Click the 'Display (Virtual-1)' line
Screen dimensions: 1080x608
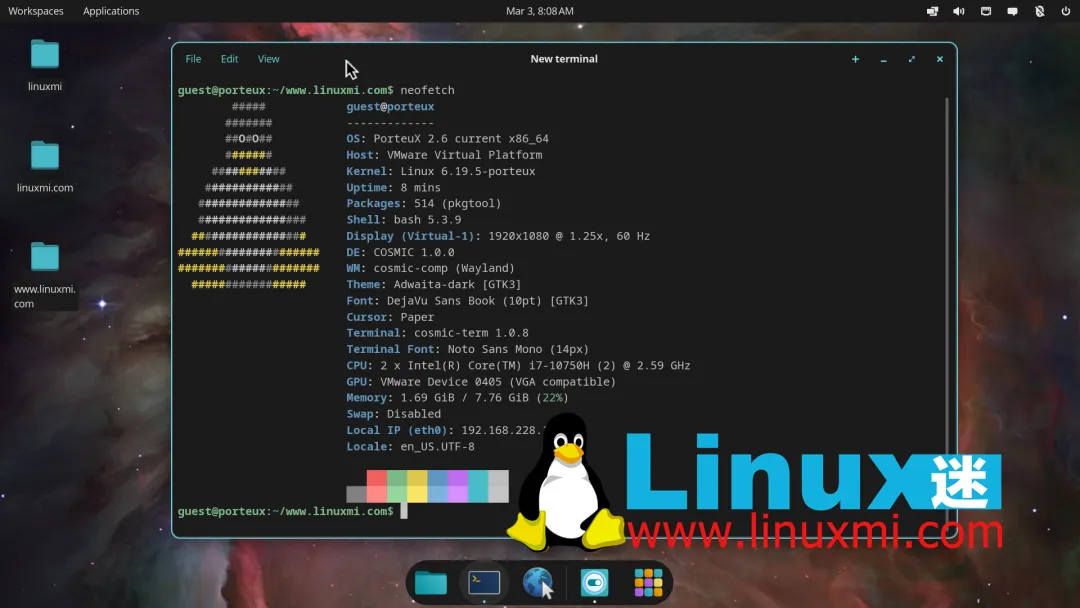click(498, 236)
